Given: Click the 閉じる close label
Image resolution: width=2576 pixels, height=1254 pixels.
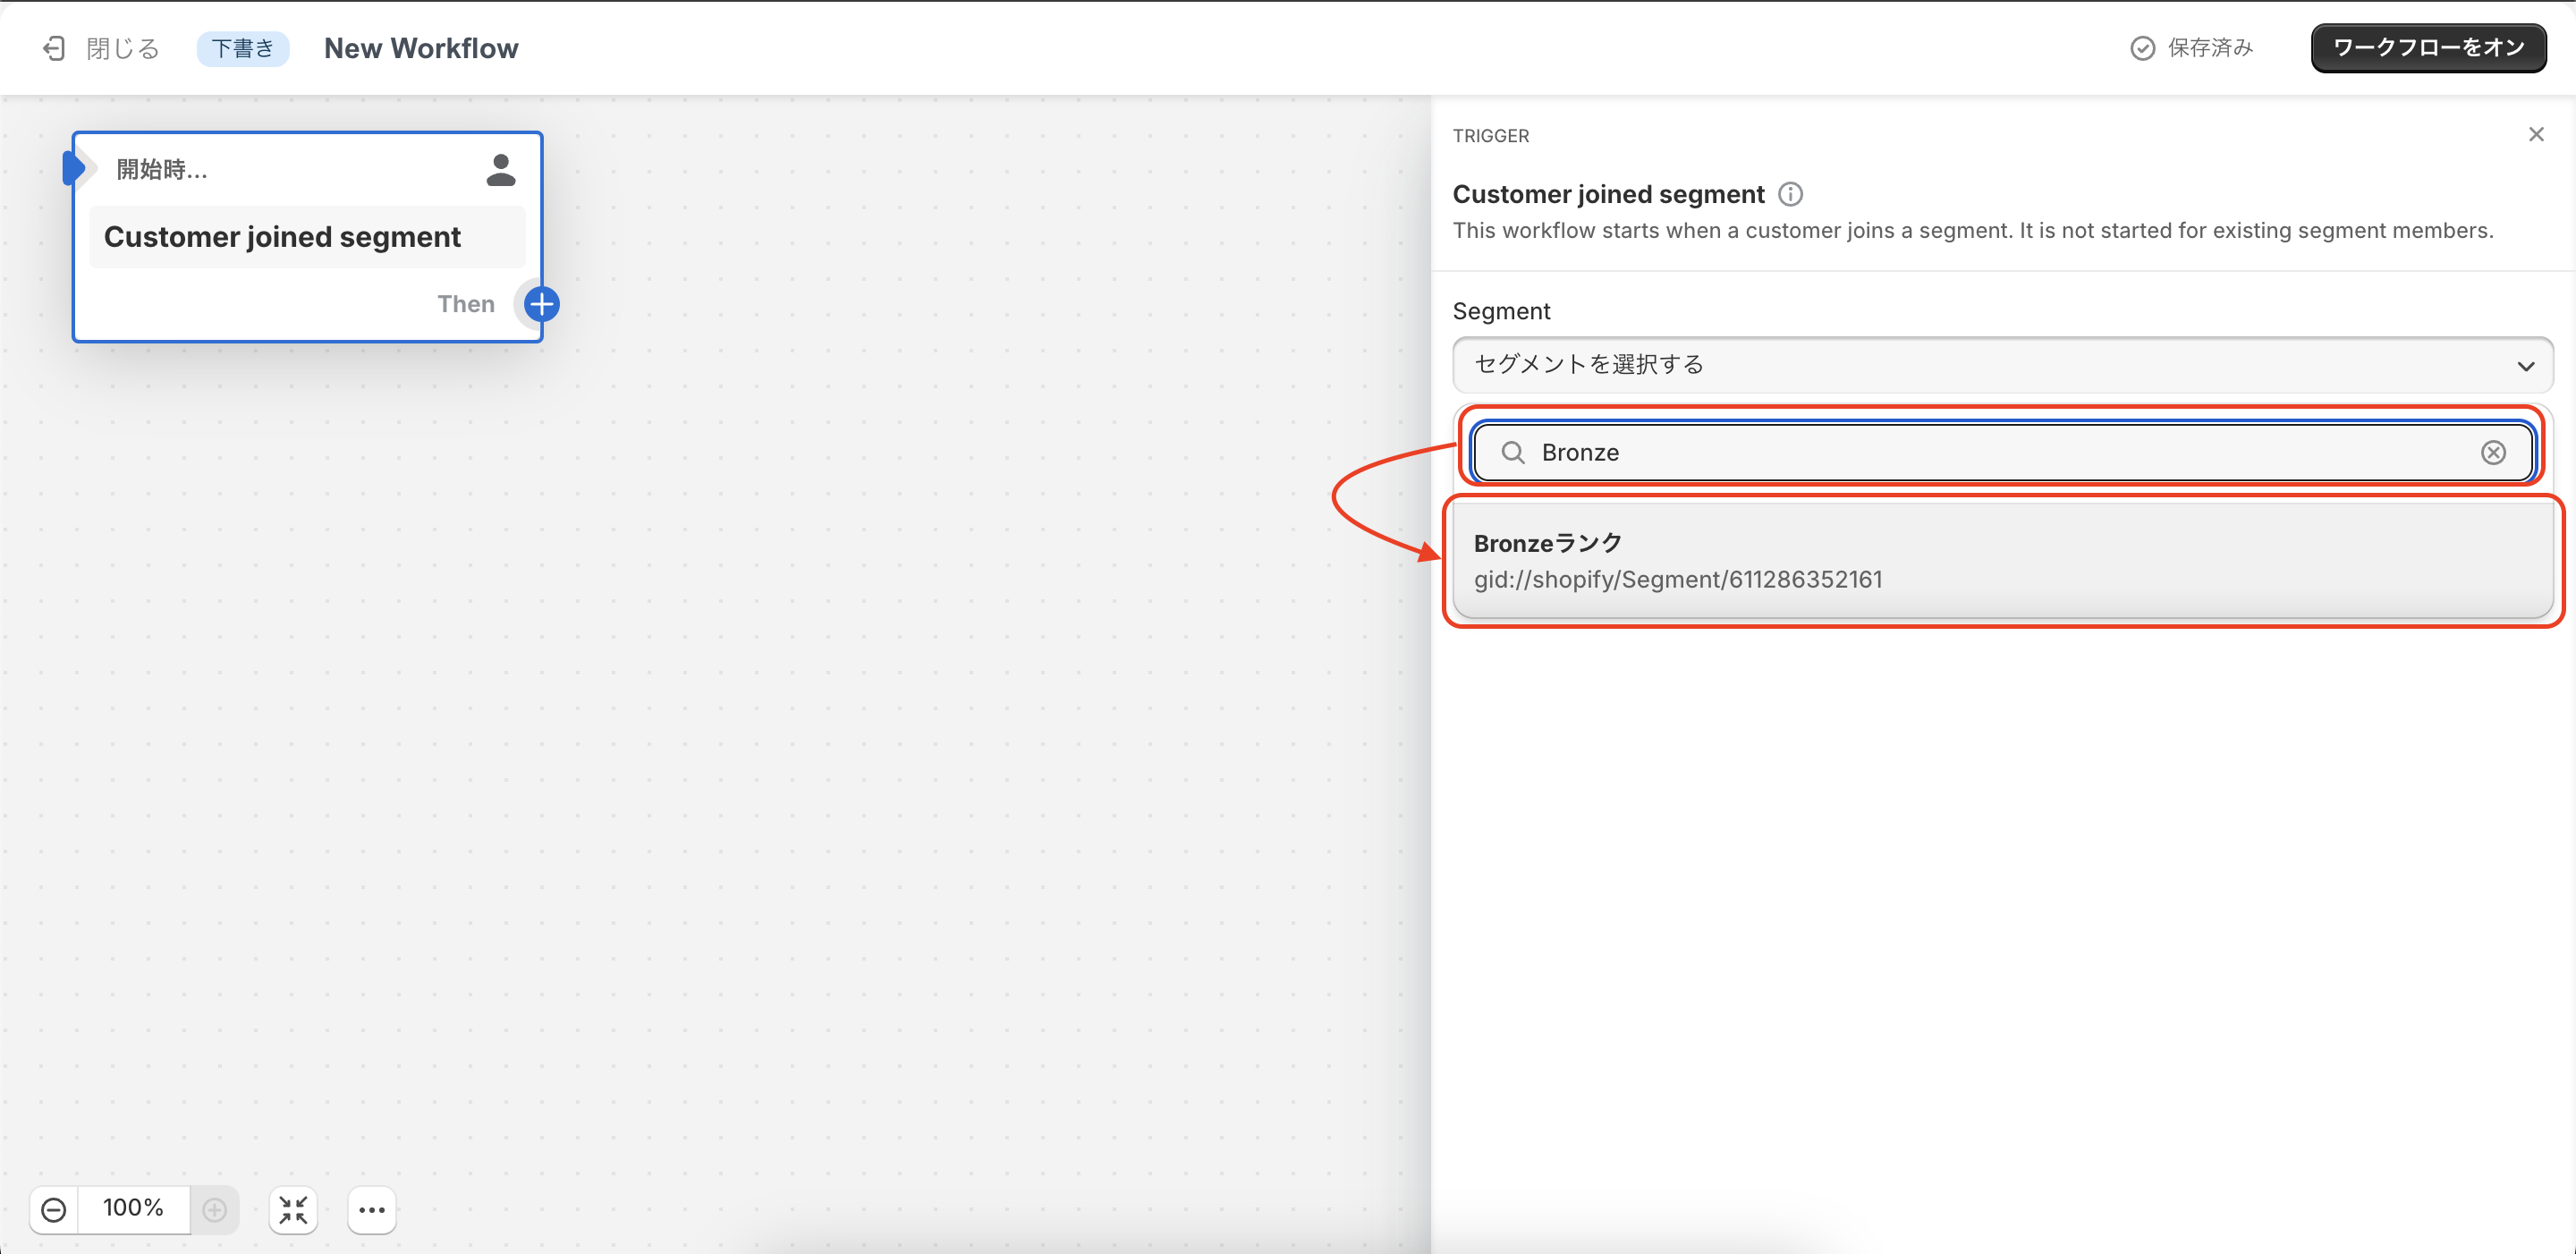Looking at the screenshot, I should 123,48.
